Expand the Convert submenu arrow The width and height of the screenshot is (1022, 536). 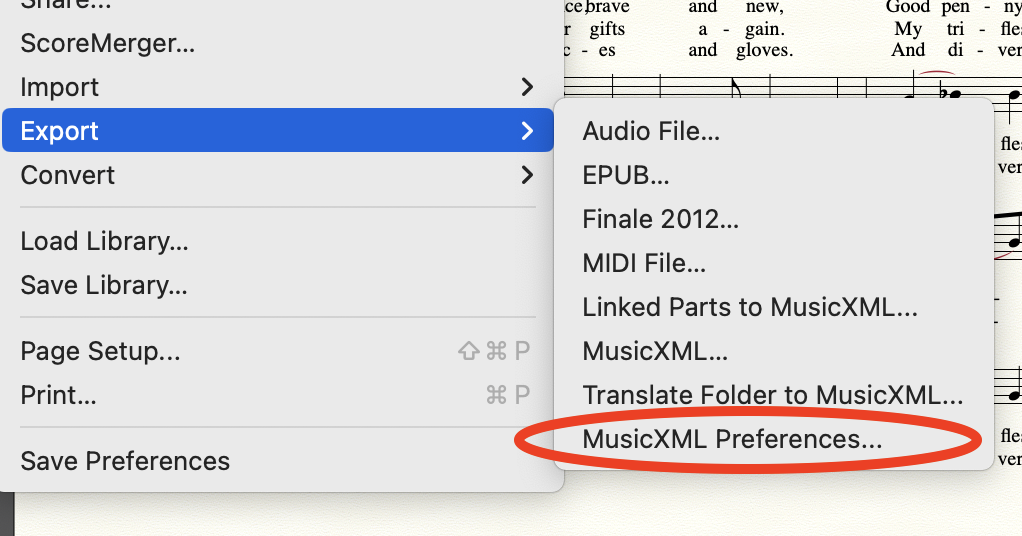[x=527, y=175]
